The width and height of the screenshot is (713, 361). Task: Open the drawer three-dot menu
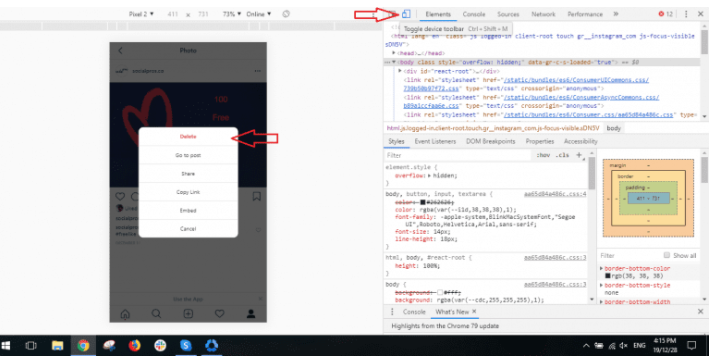pyautogui.click(x=392, y=312)
